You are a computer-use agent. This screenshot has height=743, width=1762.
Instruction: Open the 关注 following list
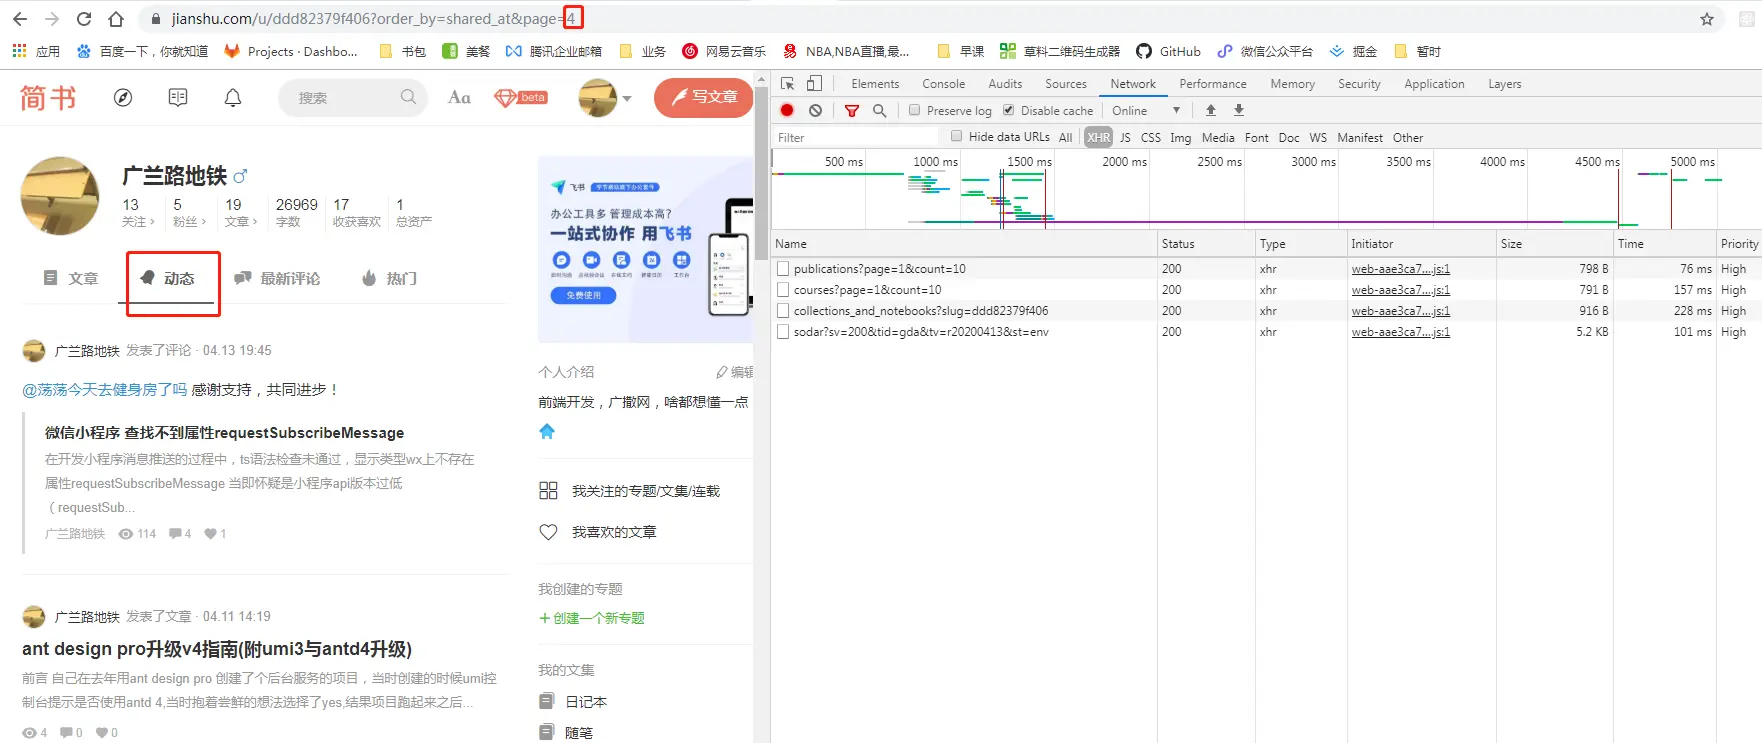[x=137, y=212]
